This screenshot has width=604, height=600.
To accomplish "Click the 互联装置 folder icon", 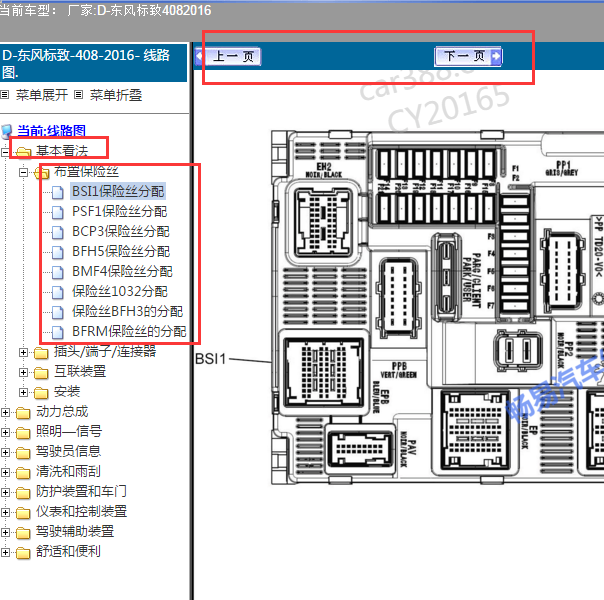I will (x=41, y=372).
